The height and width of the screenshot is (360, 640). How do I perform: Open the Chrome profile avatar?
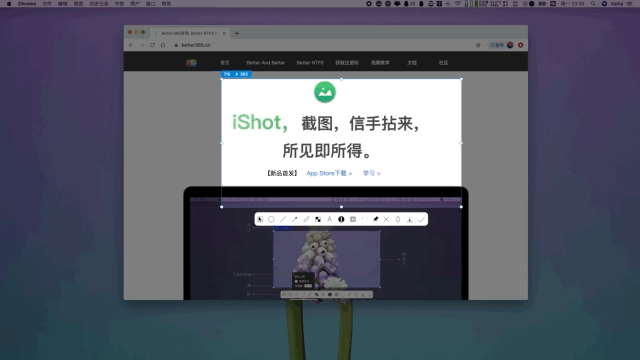510,45
